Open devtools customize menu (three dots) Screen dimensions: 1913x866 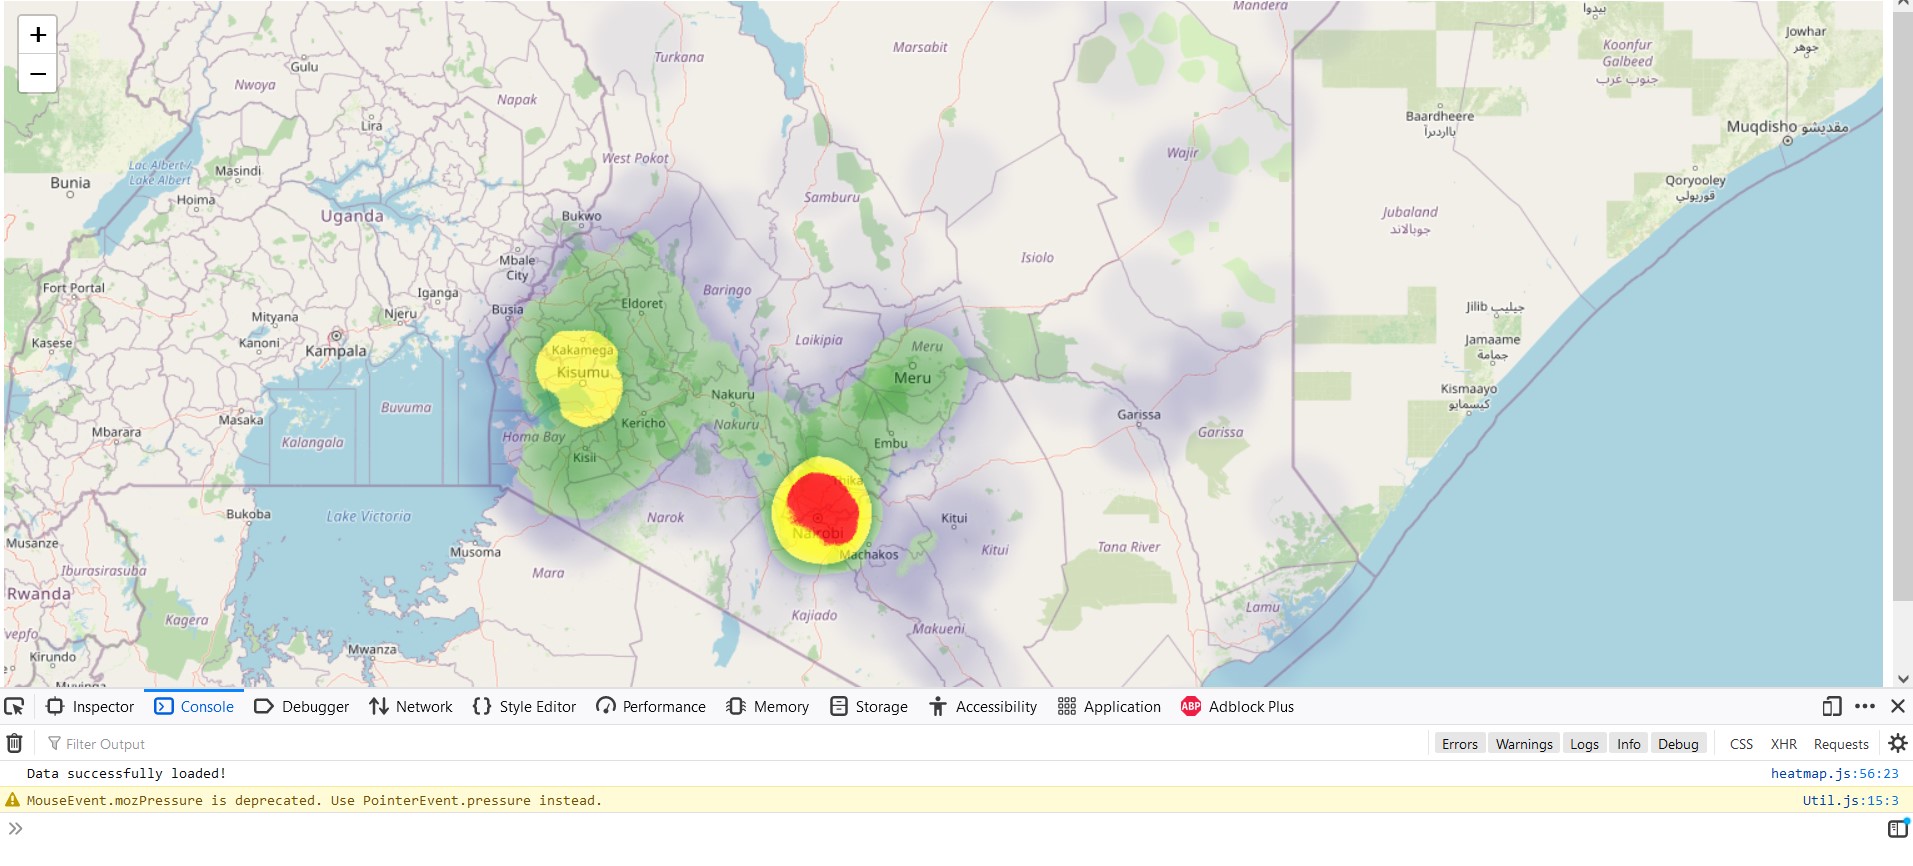click(1865, 706)
